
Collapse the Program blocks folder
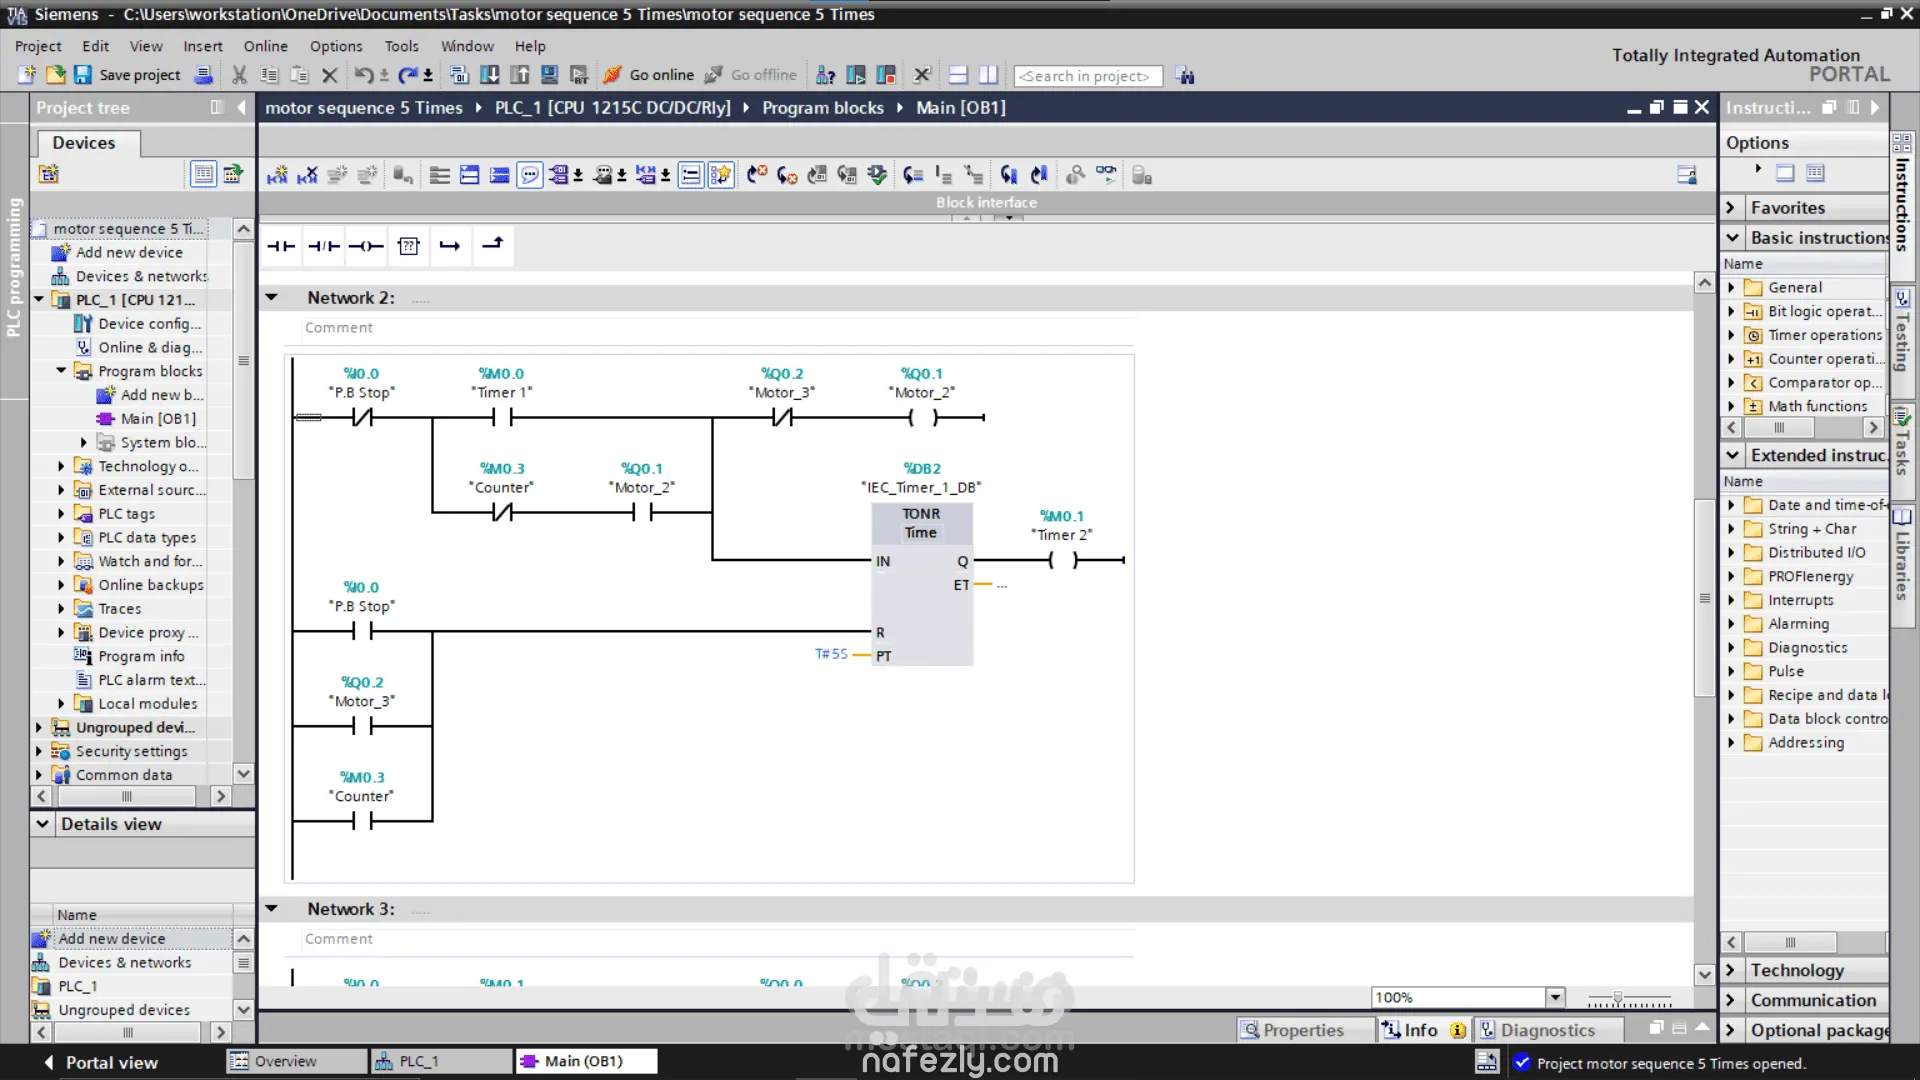pyautogui.click(x=61, y=371)
